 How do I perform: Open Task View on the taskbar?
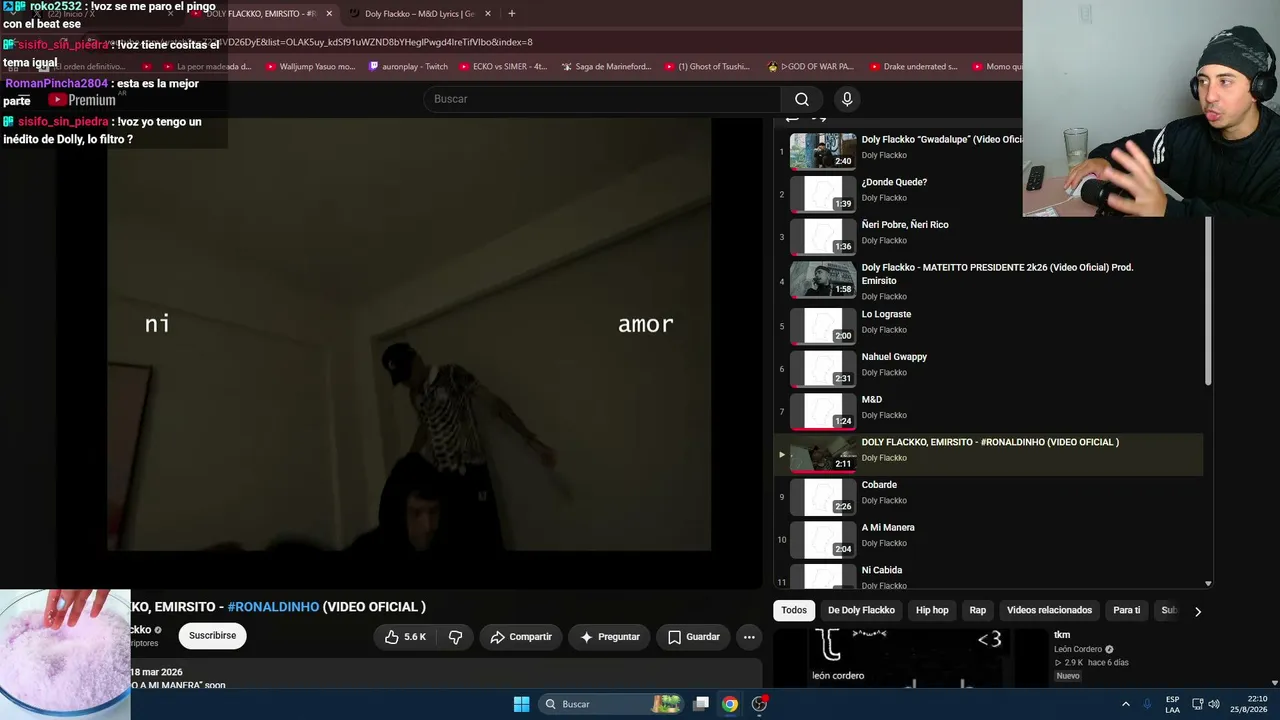pos(701,704)
